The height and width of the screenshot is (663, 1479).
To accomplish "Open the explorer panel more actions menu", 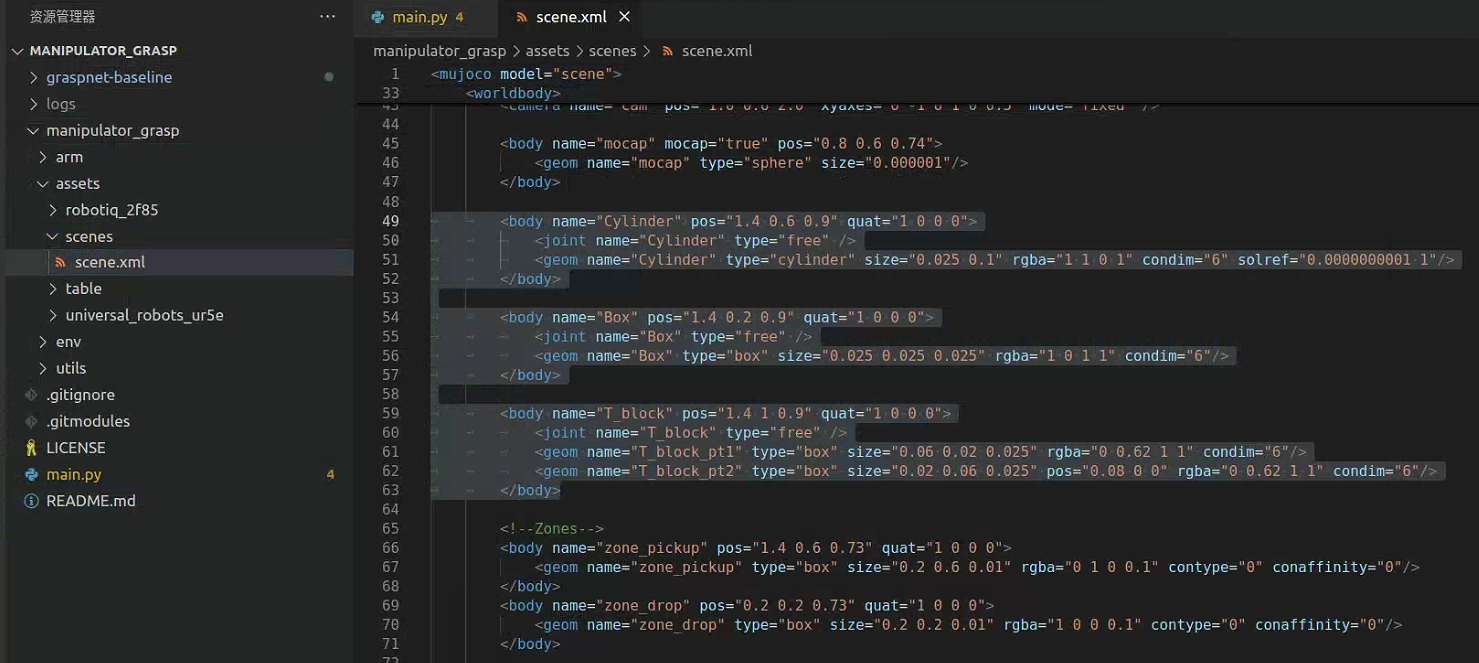I will pyautogui.click(x=328, y=17).
